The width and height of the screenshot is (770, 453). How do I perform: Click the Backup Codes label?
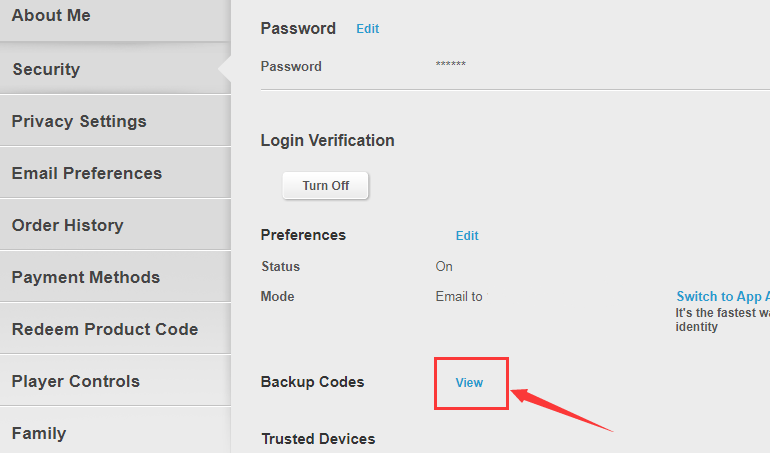[312, 382]
